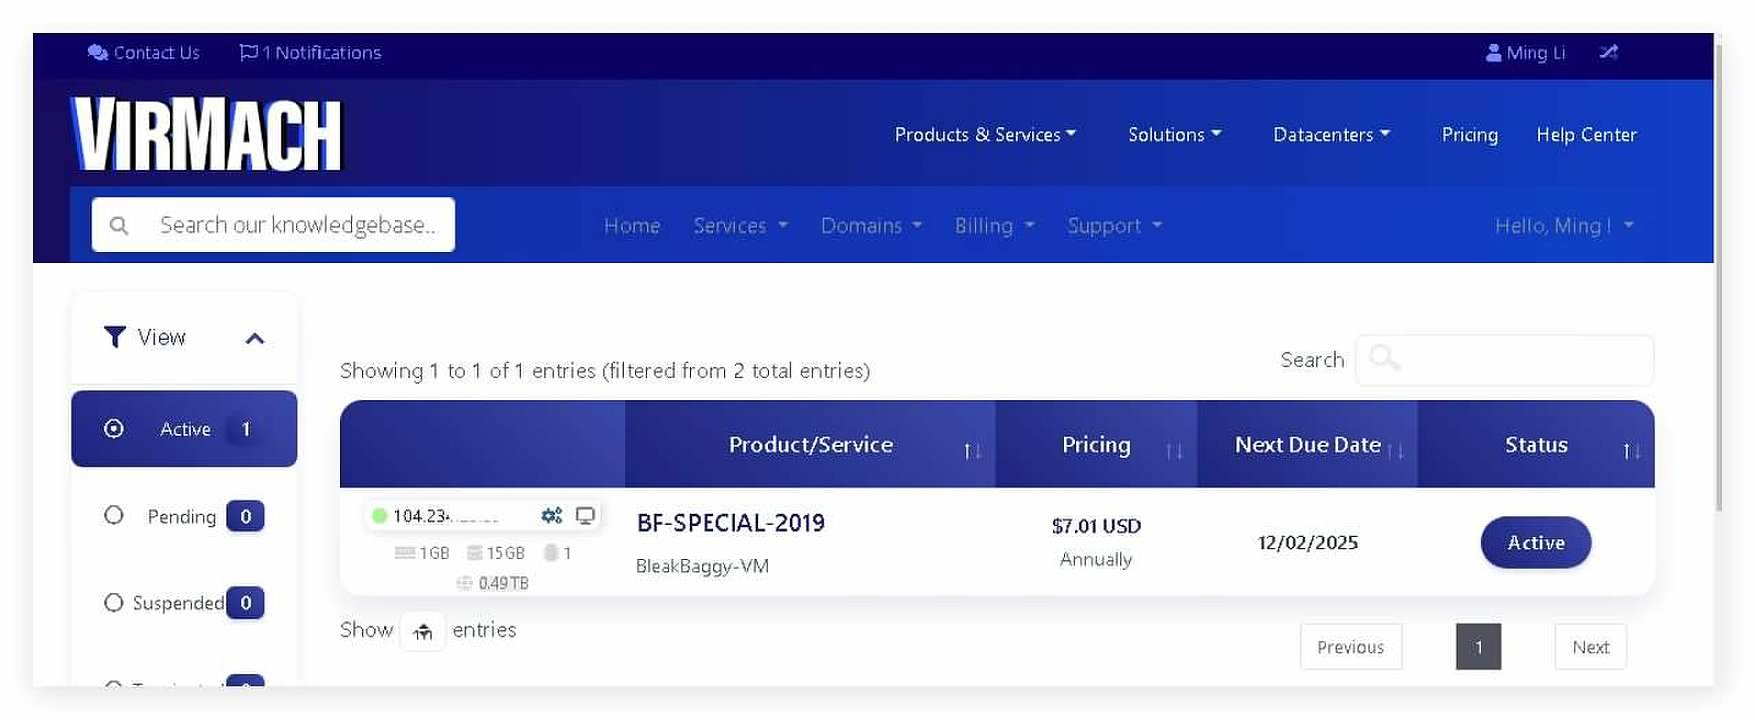Click the Next pagination button
Screen dimensions: 1755x720
coord(1590,647)
